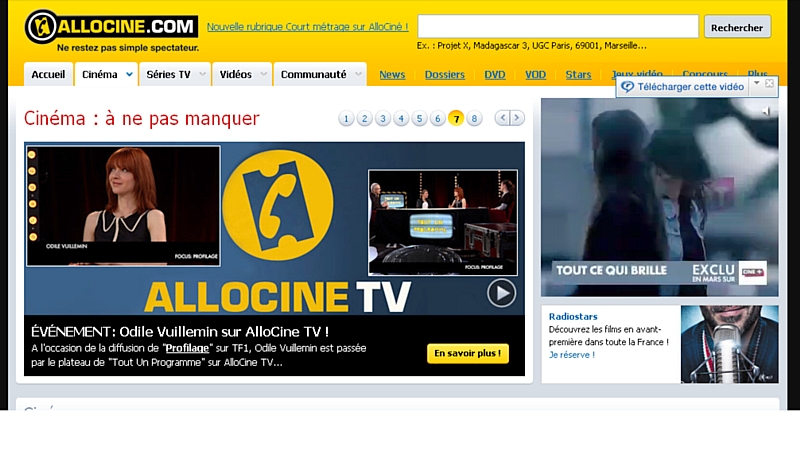Select carousel page 4
The image size is (800, 454).
click(x=401, y=119)
